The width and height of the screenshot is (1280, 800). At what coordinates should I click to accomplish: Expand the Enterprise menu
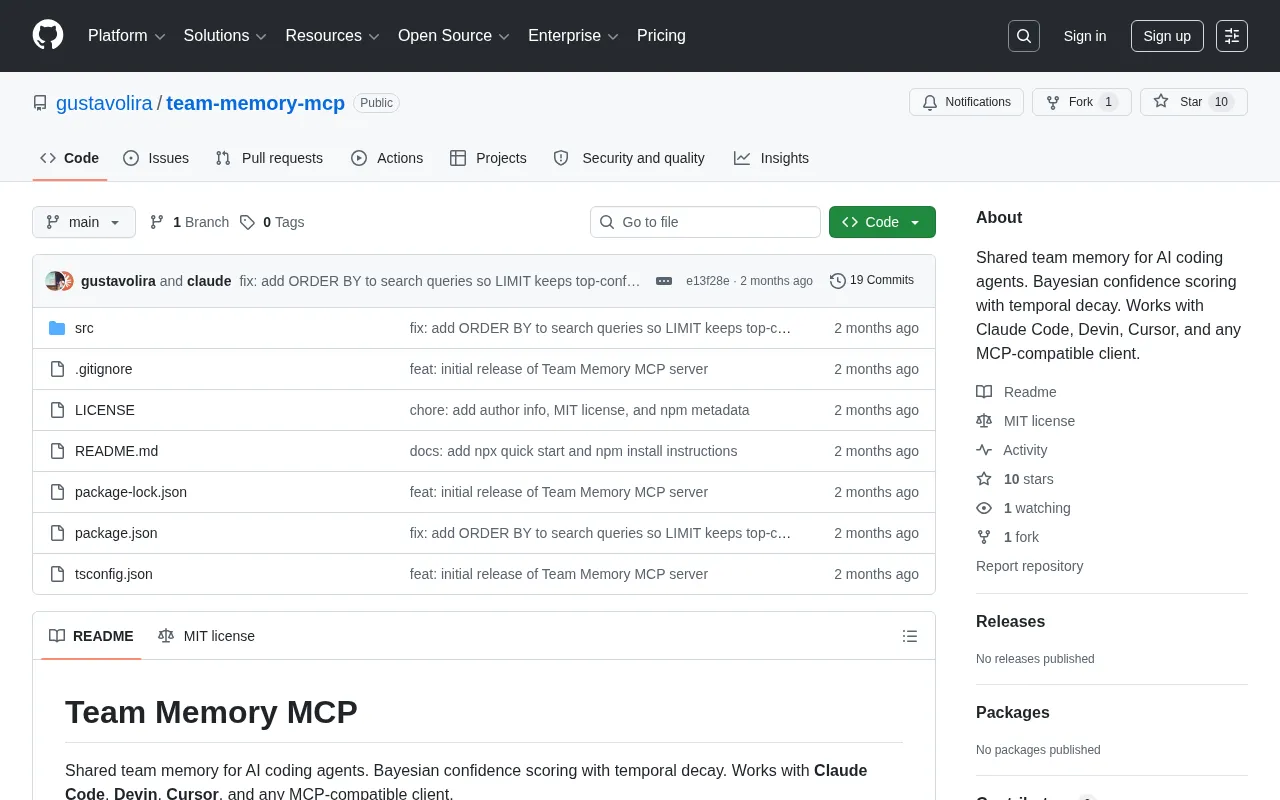pyautogui.click(x=573, y=36)
